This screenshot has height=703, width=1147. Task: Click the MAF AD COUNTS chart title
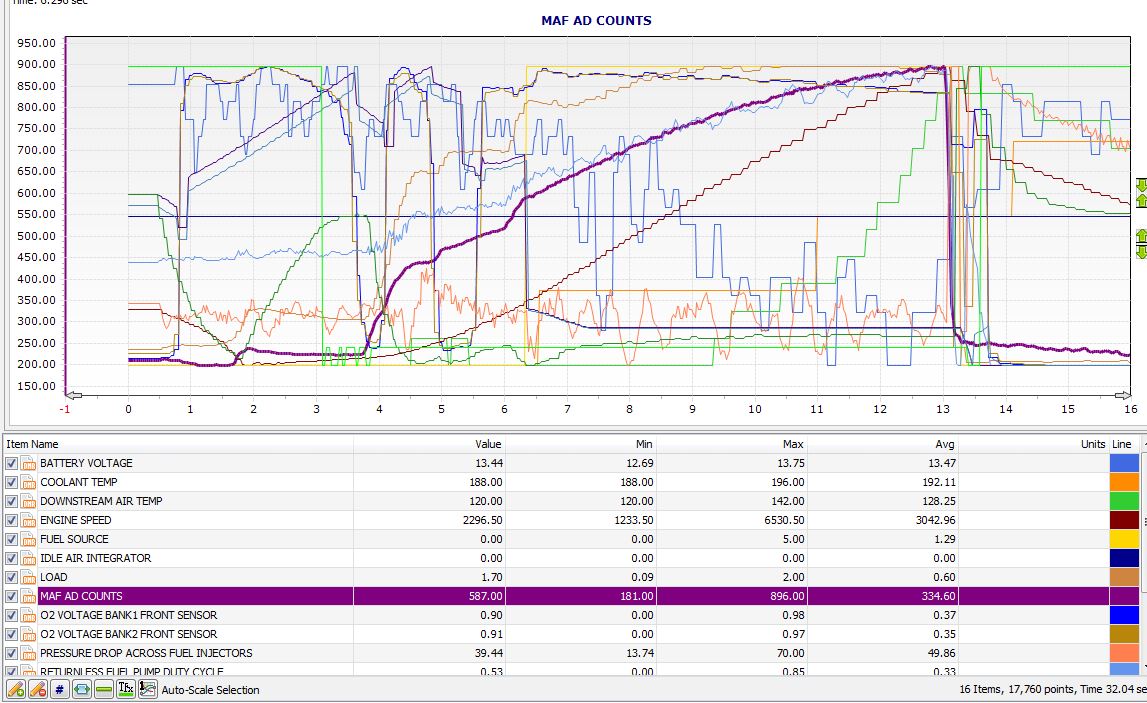tap(596, 20)
